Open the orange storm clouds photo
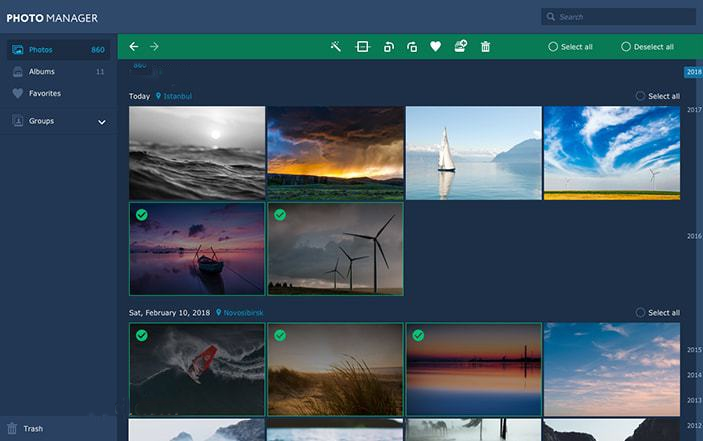This screenshot has width=703, height=441. [335, 153]
